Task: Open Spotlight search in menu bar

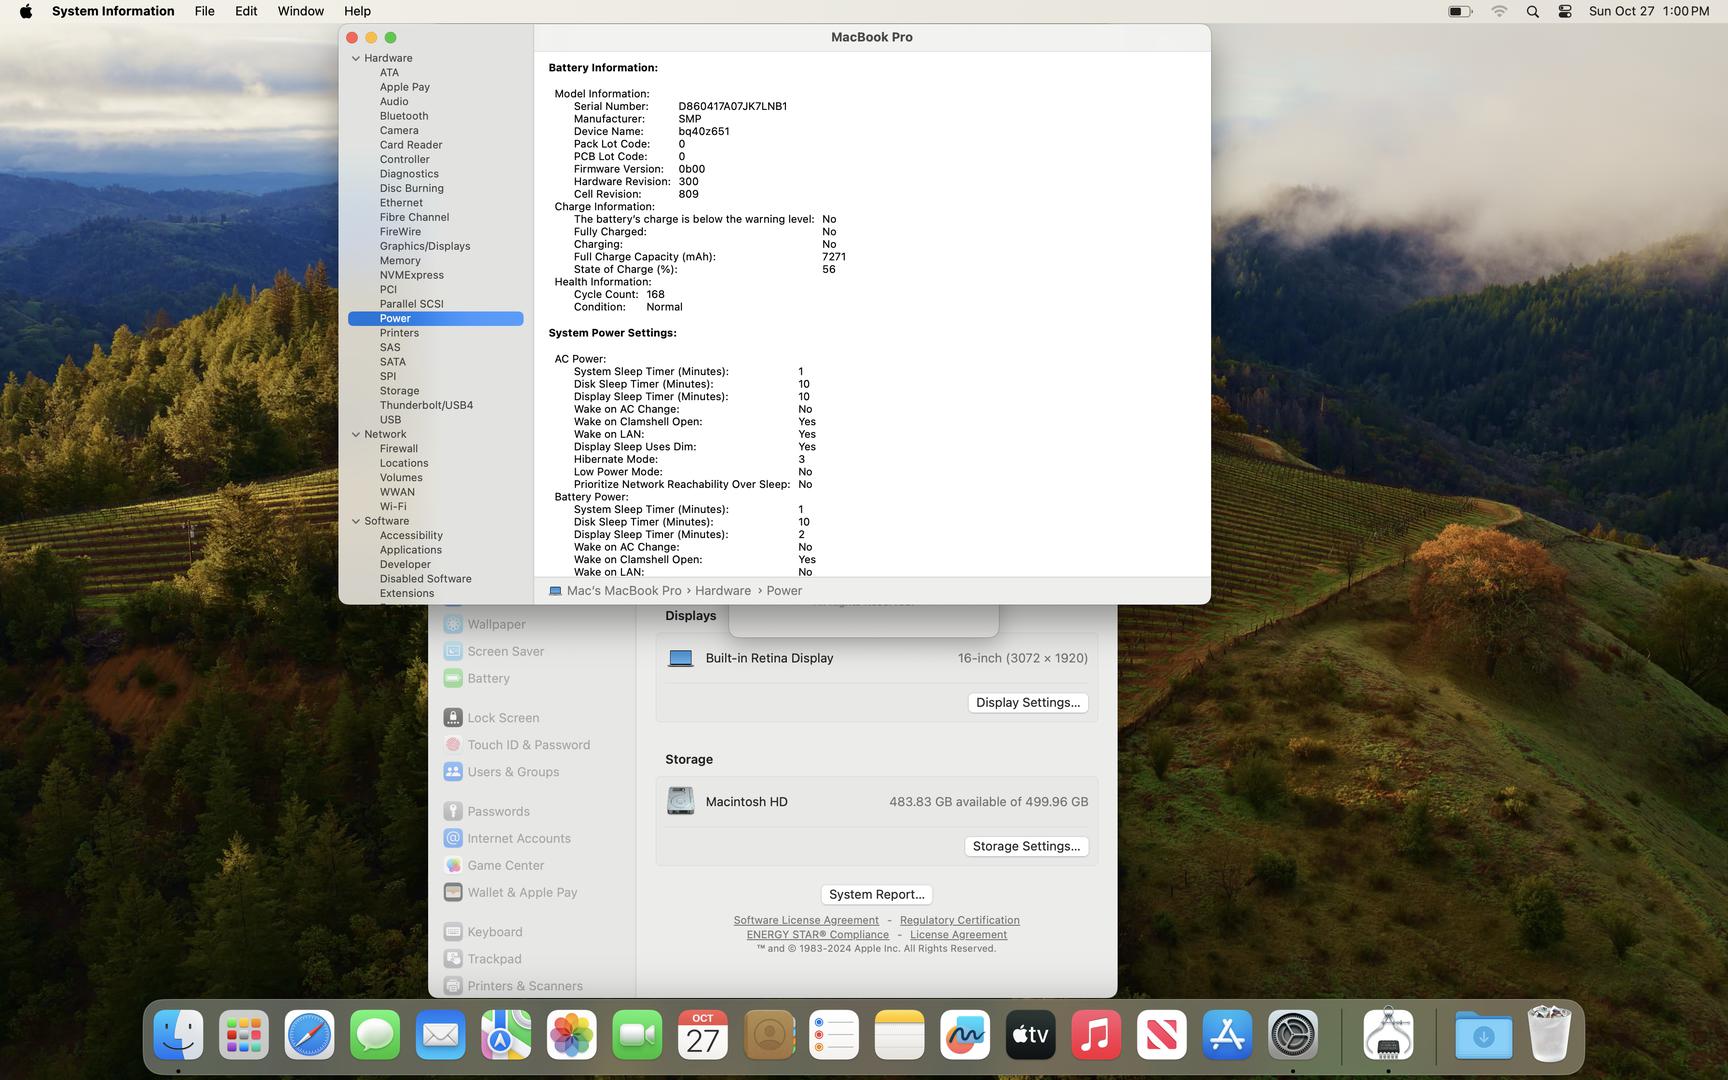Action: pos(1532,11)
